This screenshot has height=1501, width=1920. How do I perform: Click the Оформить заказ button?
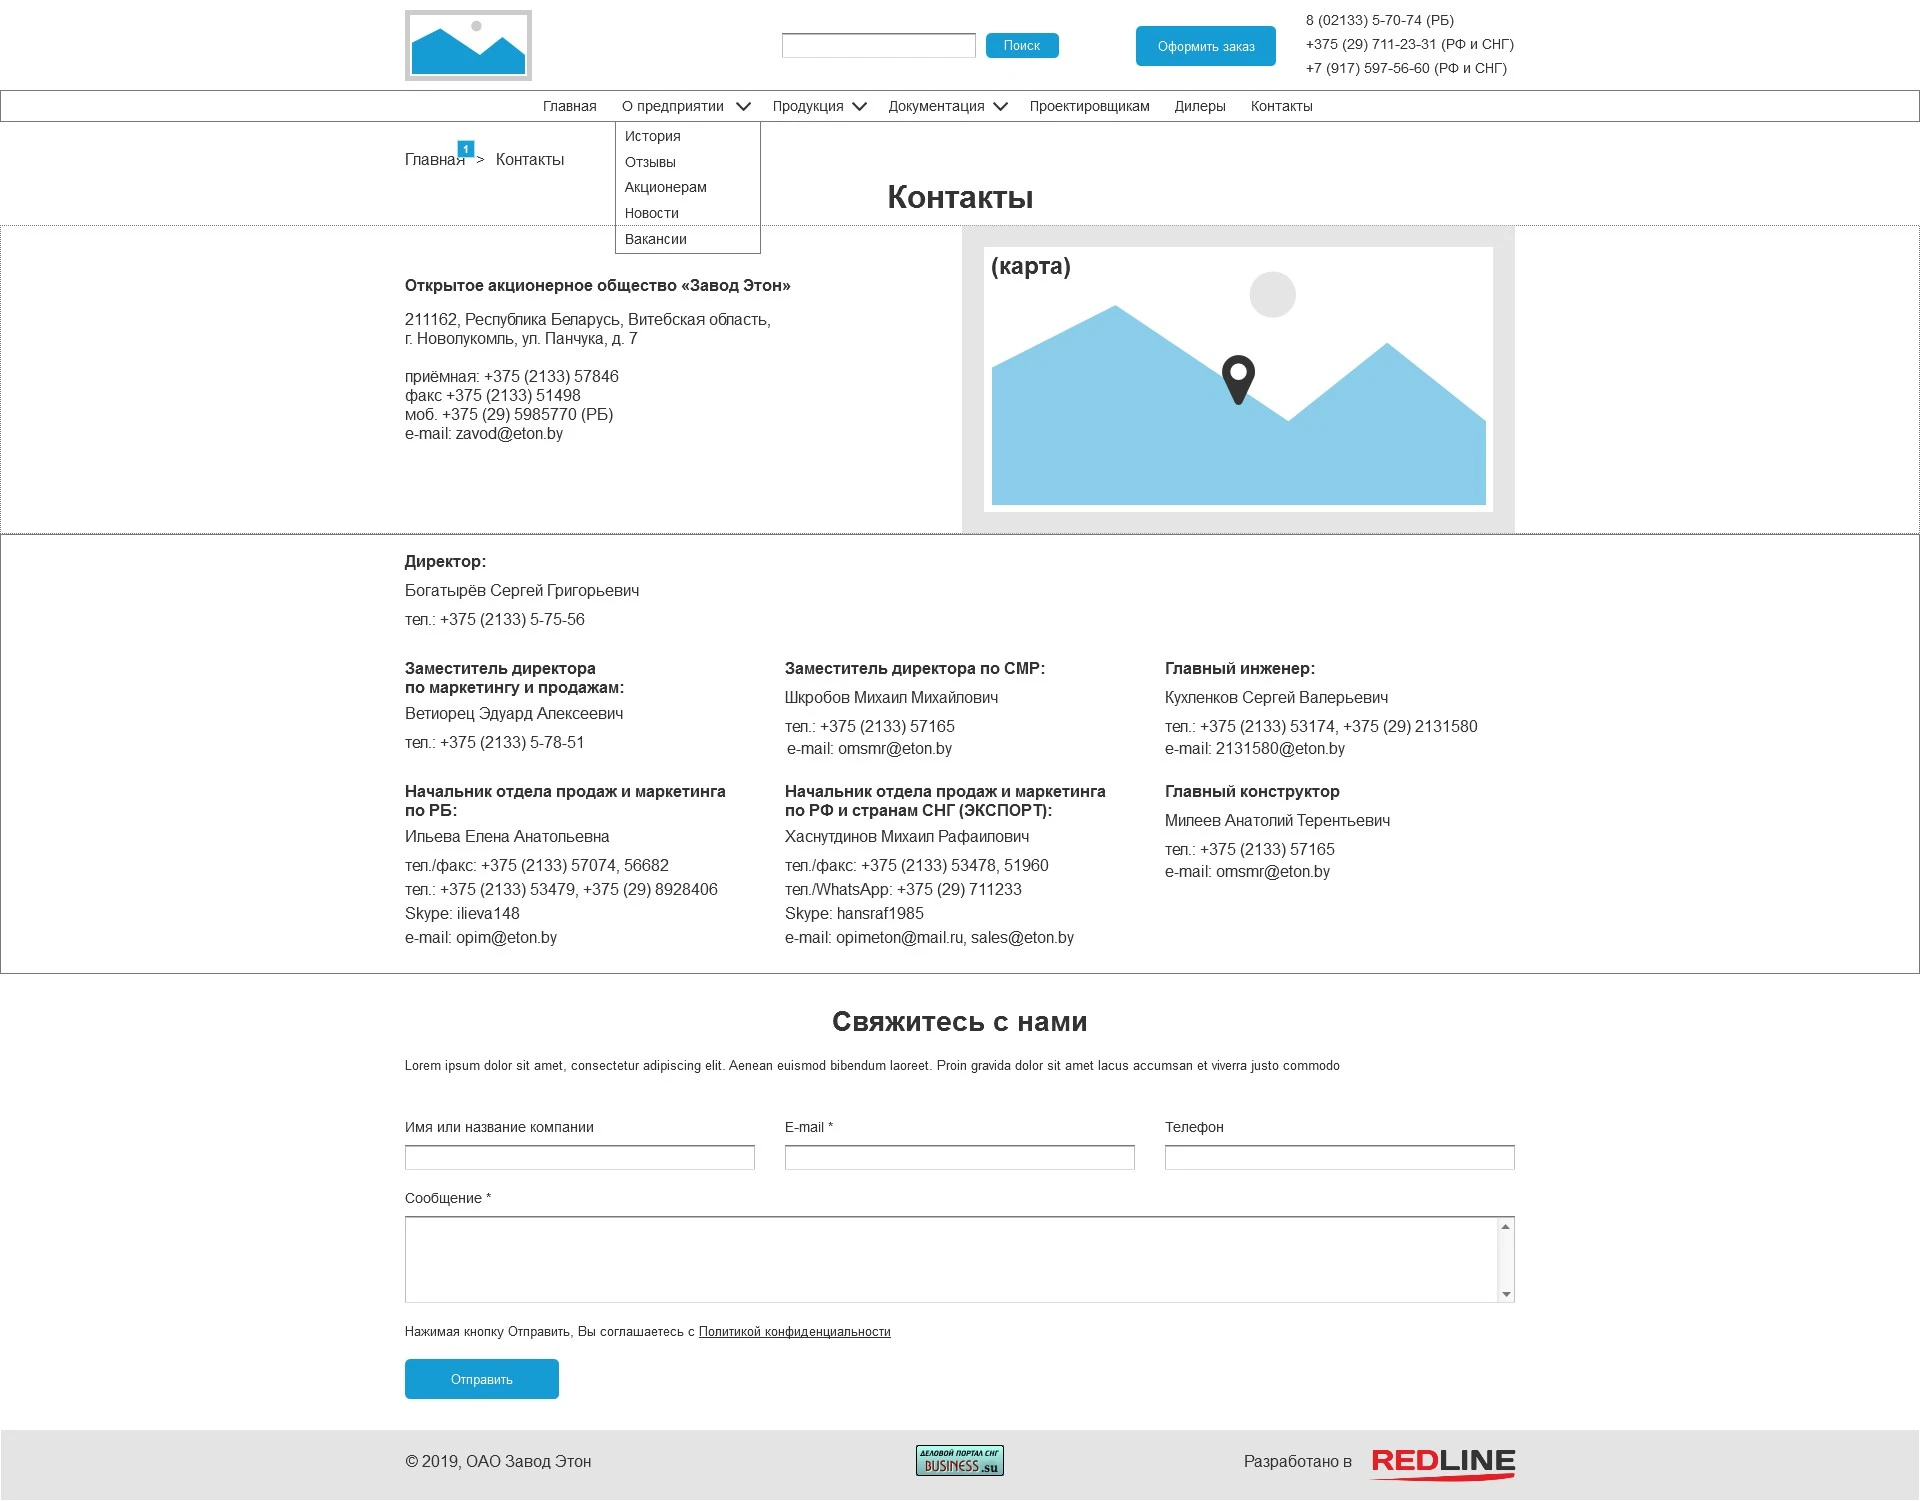tap(1206, 46)
